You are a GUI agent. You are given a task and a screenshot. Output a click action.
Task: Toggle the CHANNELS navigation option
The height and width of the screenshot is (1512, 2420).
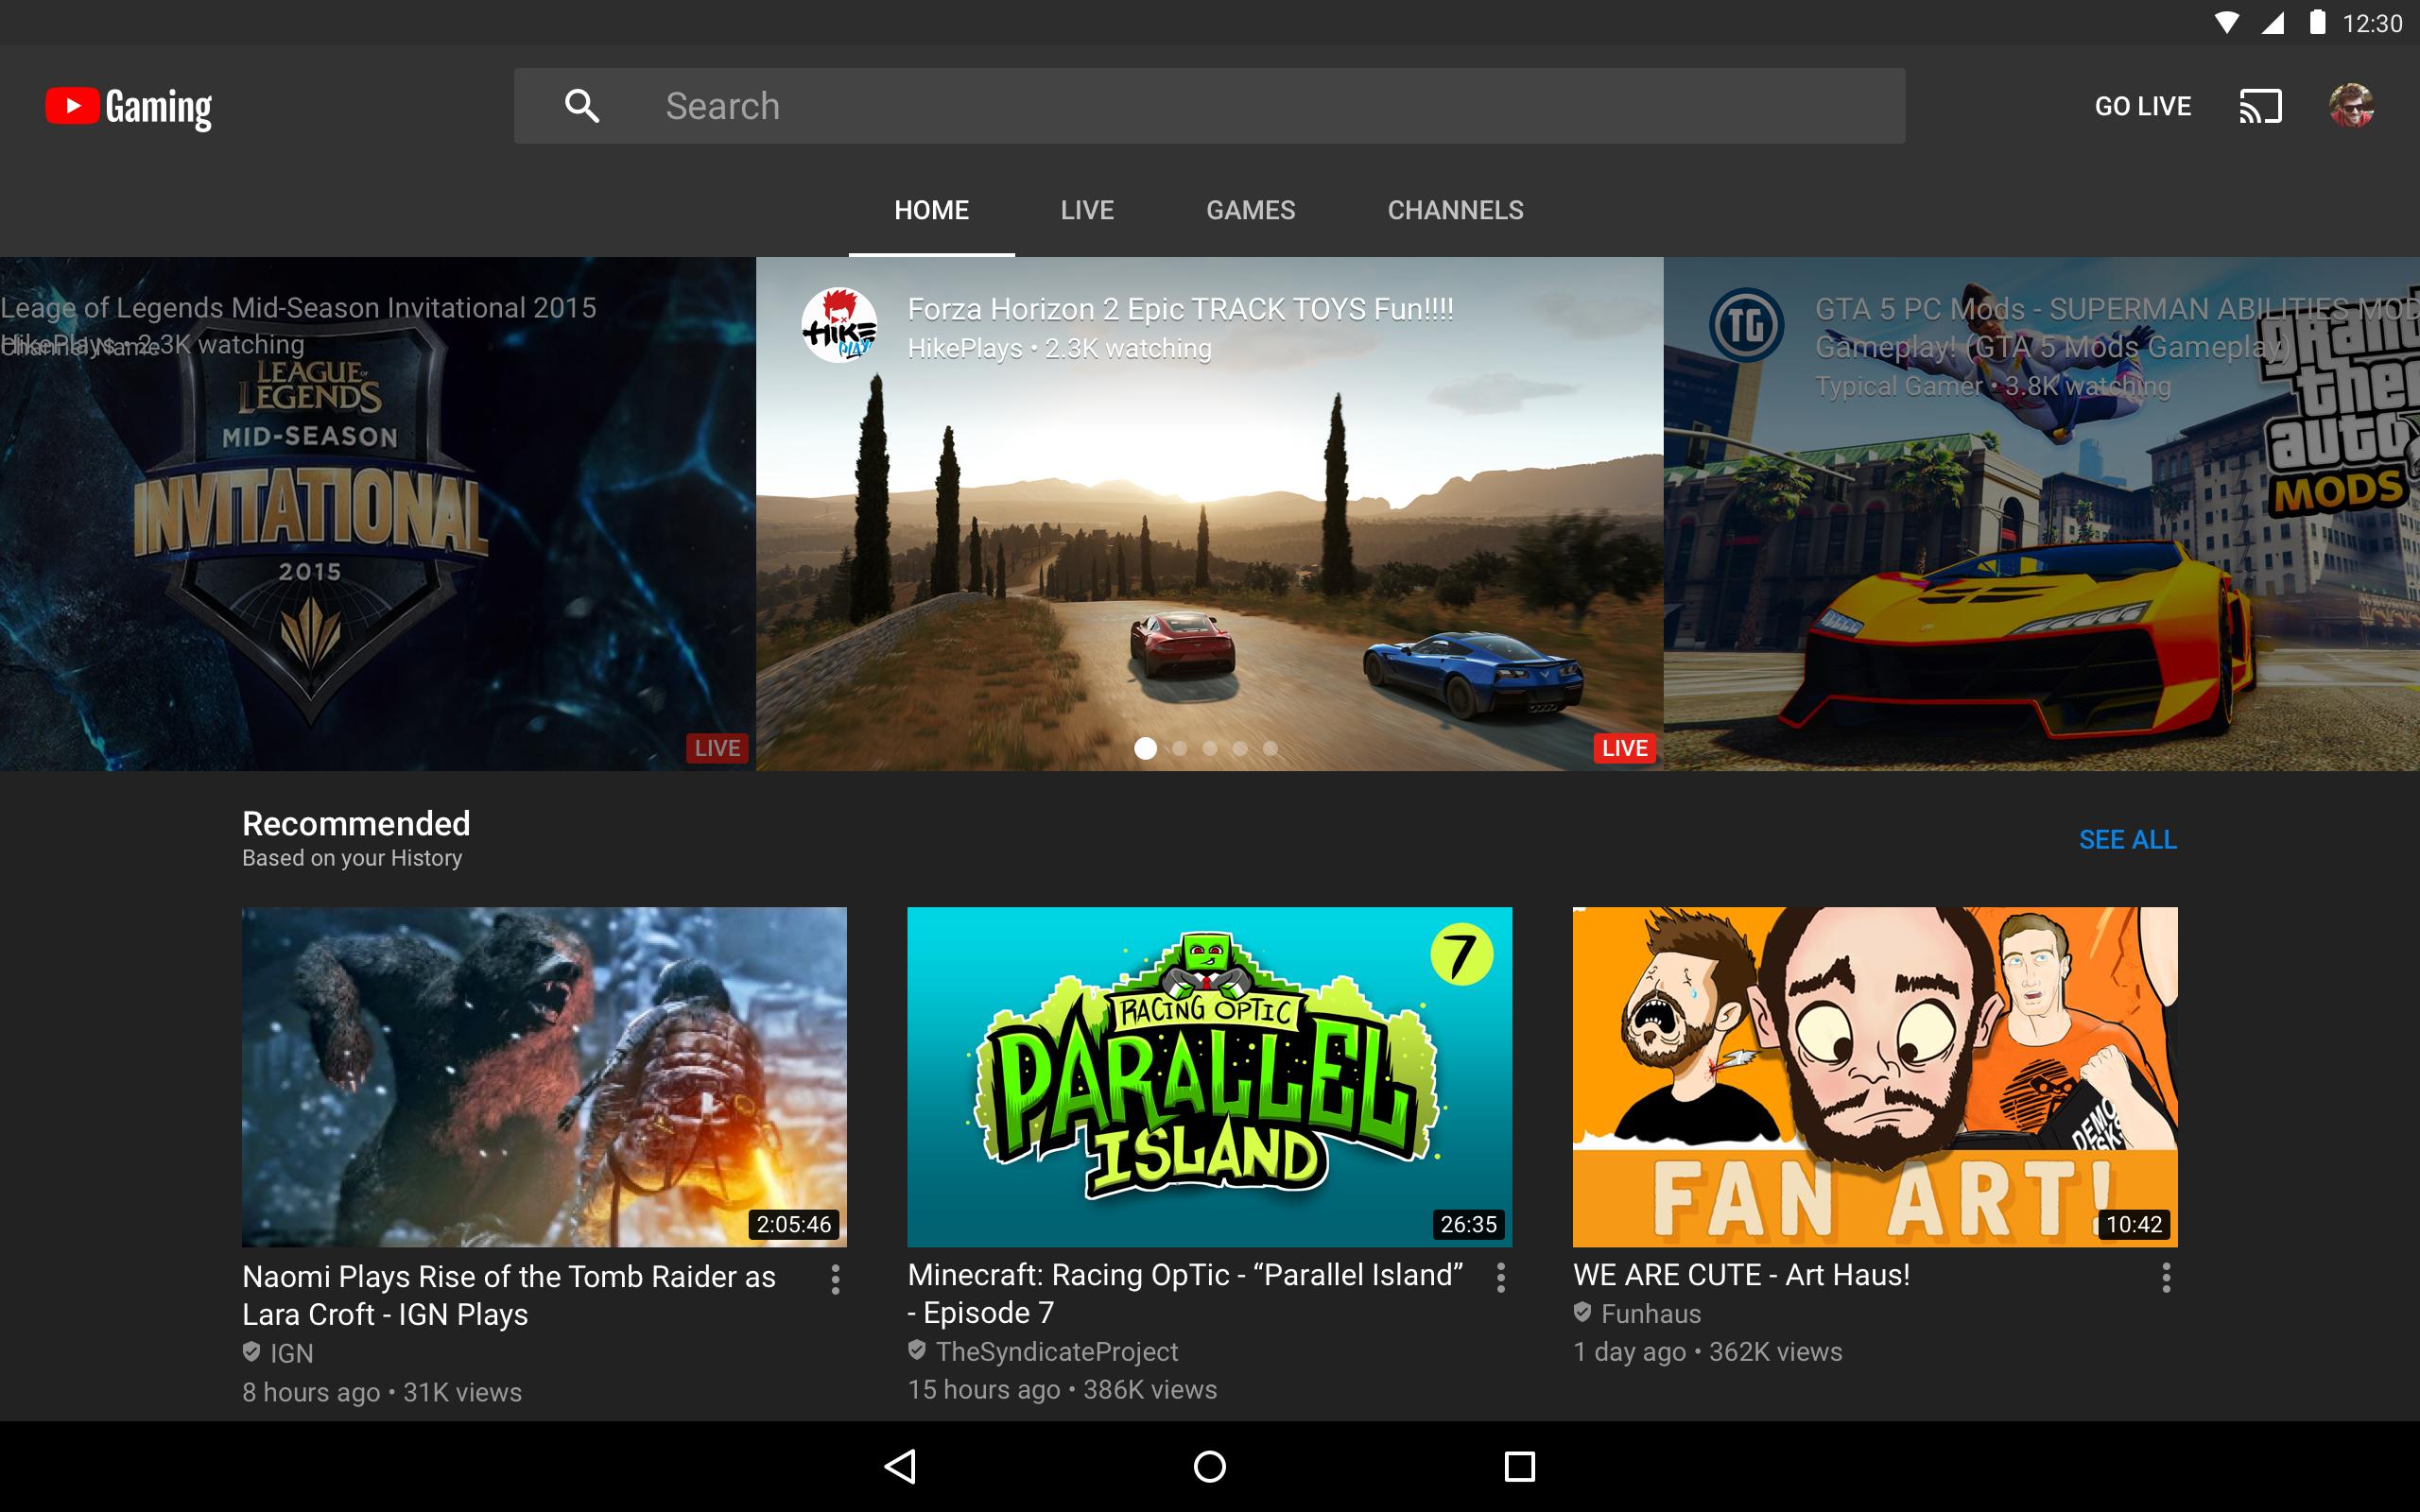1457,209
